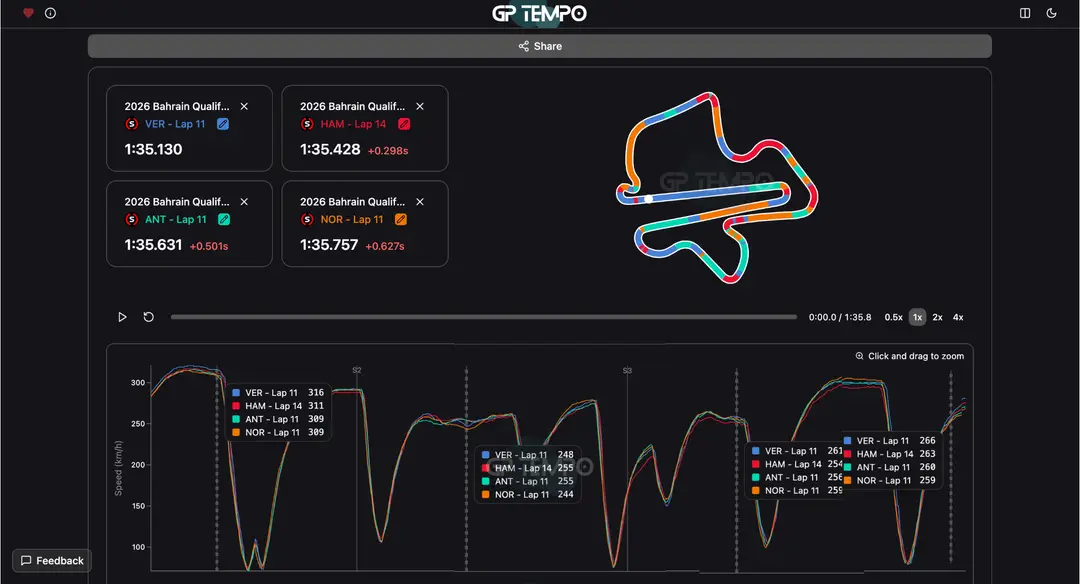This screenshot has height=584, width=1080.
Task: Click soft tyre icon on NOR card
Action: [307, 220]
